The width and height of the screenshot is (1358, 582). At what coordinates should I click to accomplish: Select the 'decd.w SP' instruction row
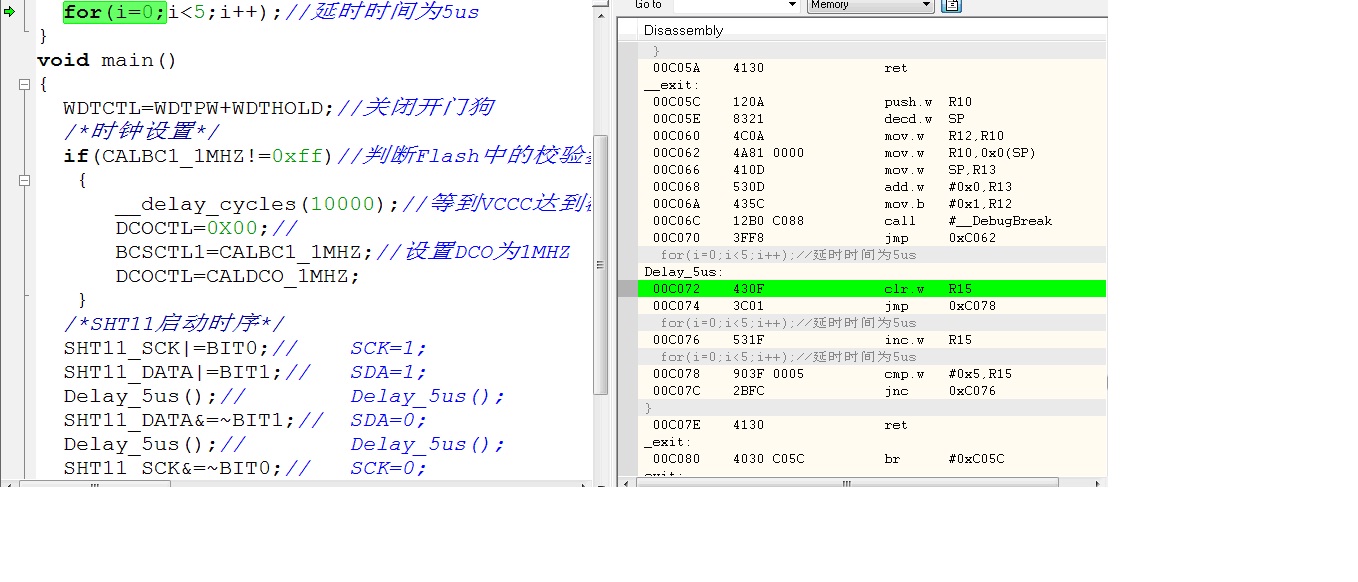872,119
